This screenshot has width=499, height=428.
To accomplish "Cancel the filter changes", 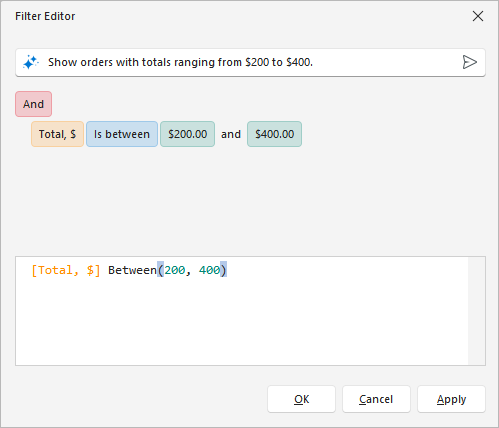I will [376, 399].
